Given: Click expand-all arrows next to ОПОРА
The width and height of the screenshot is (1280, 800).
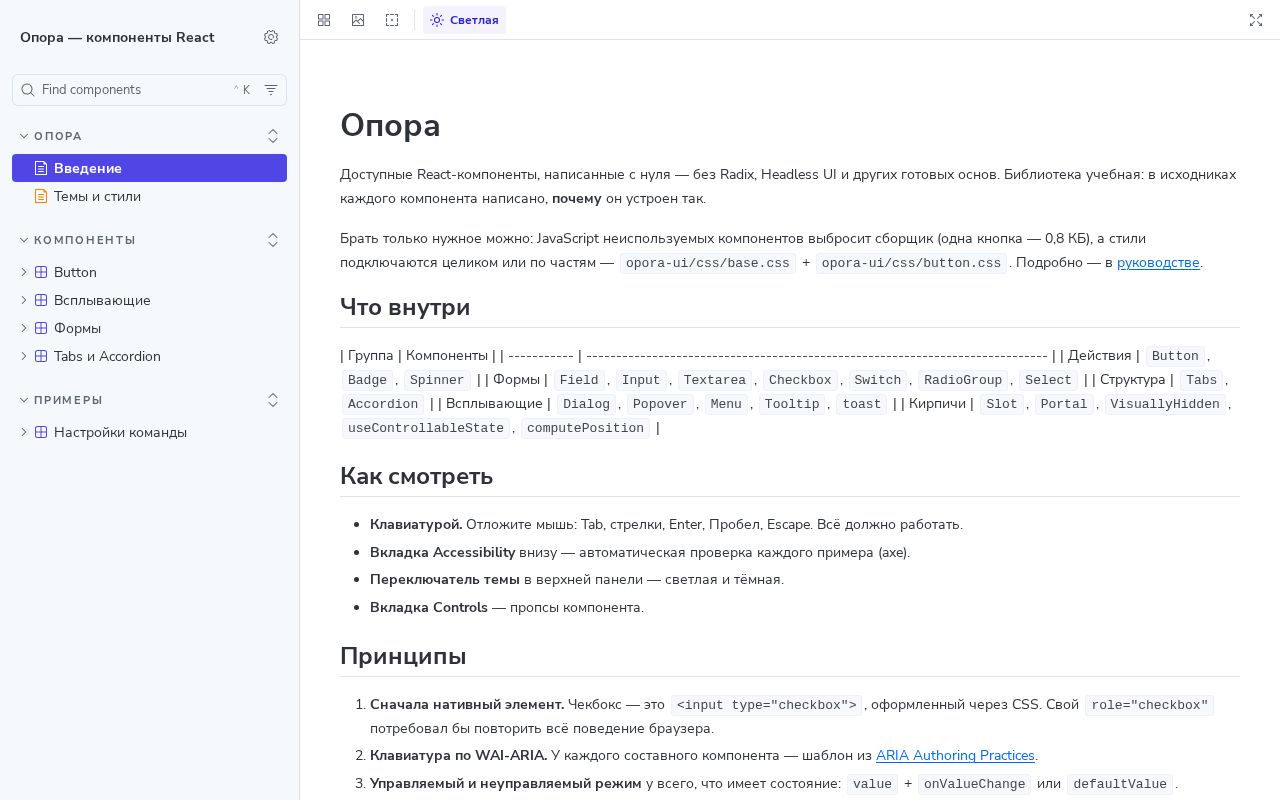Looking at the screenshot, I should pyautogui.click(x=273, y=136).
